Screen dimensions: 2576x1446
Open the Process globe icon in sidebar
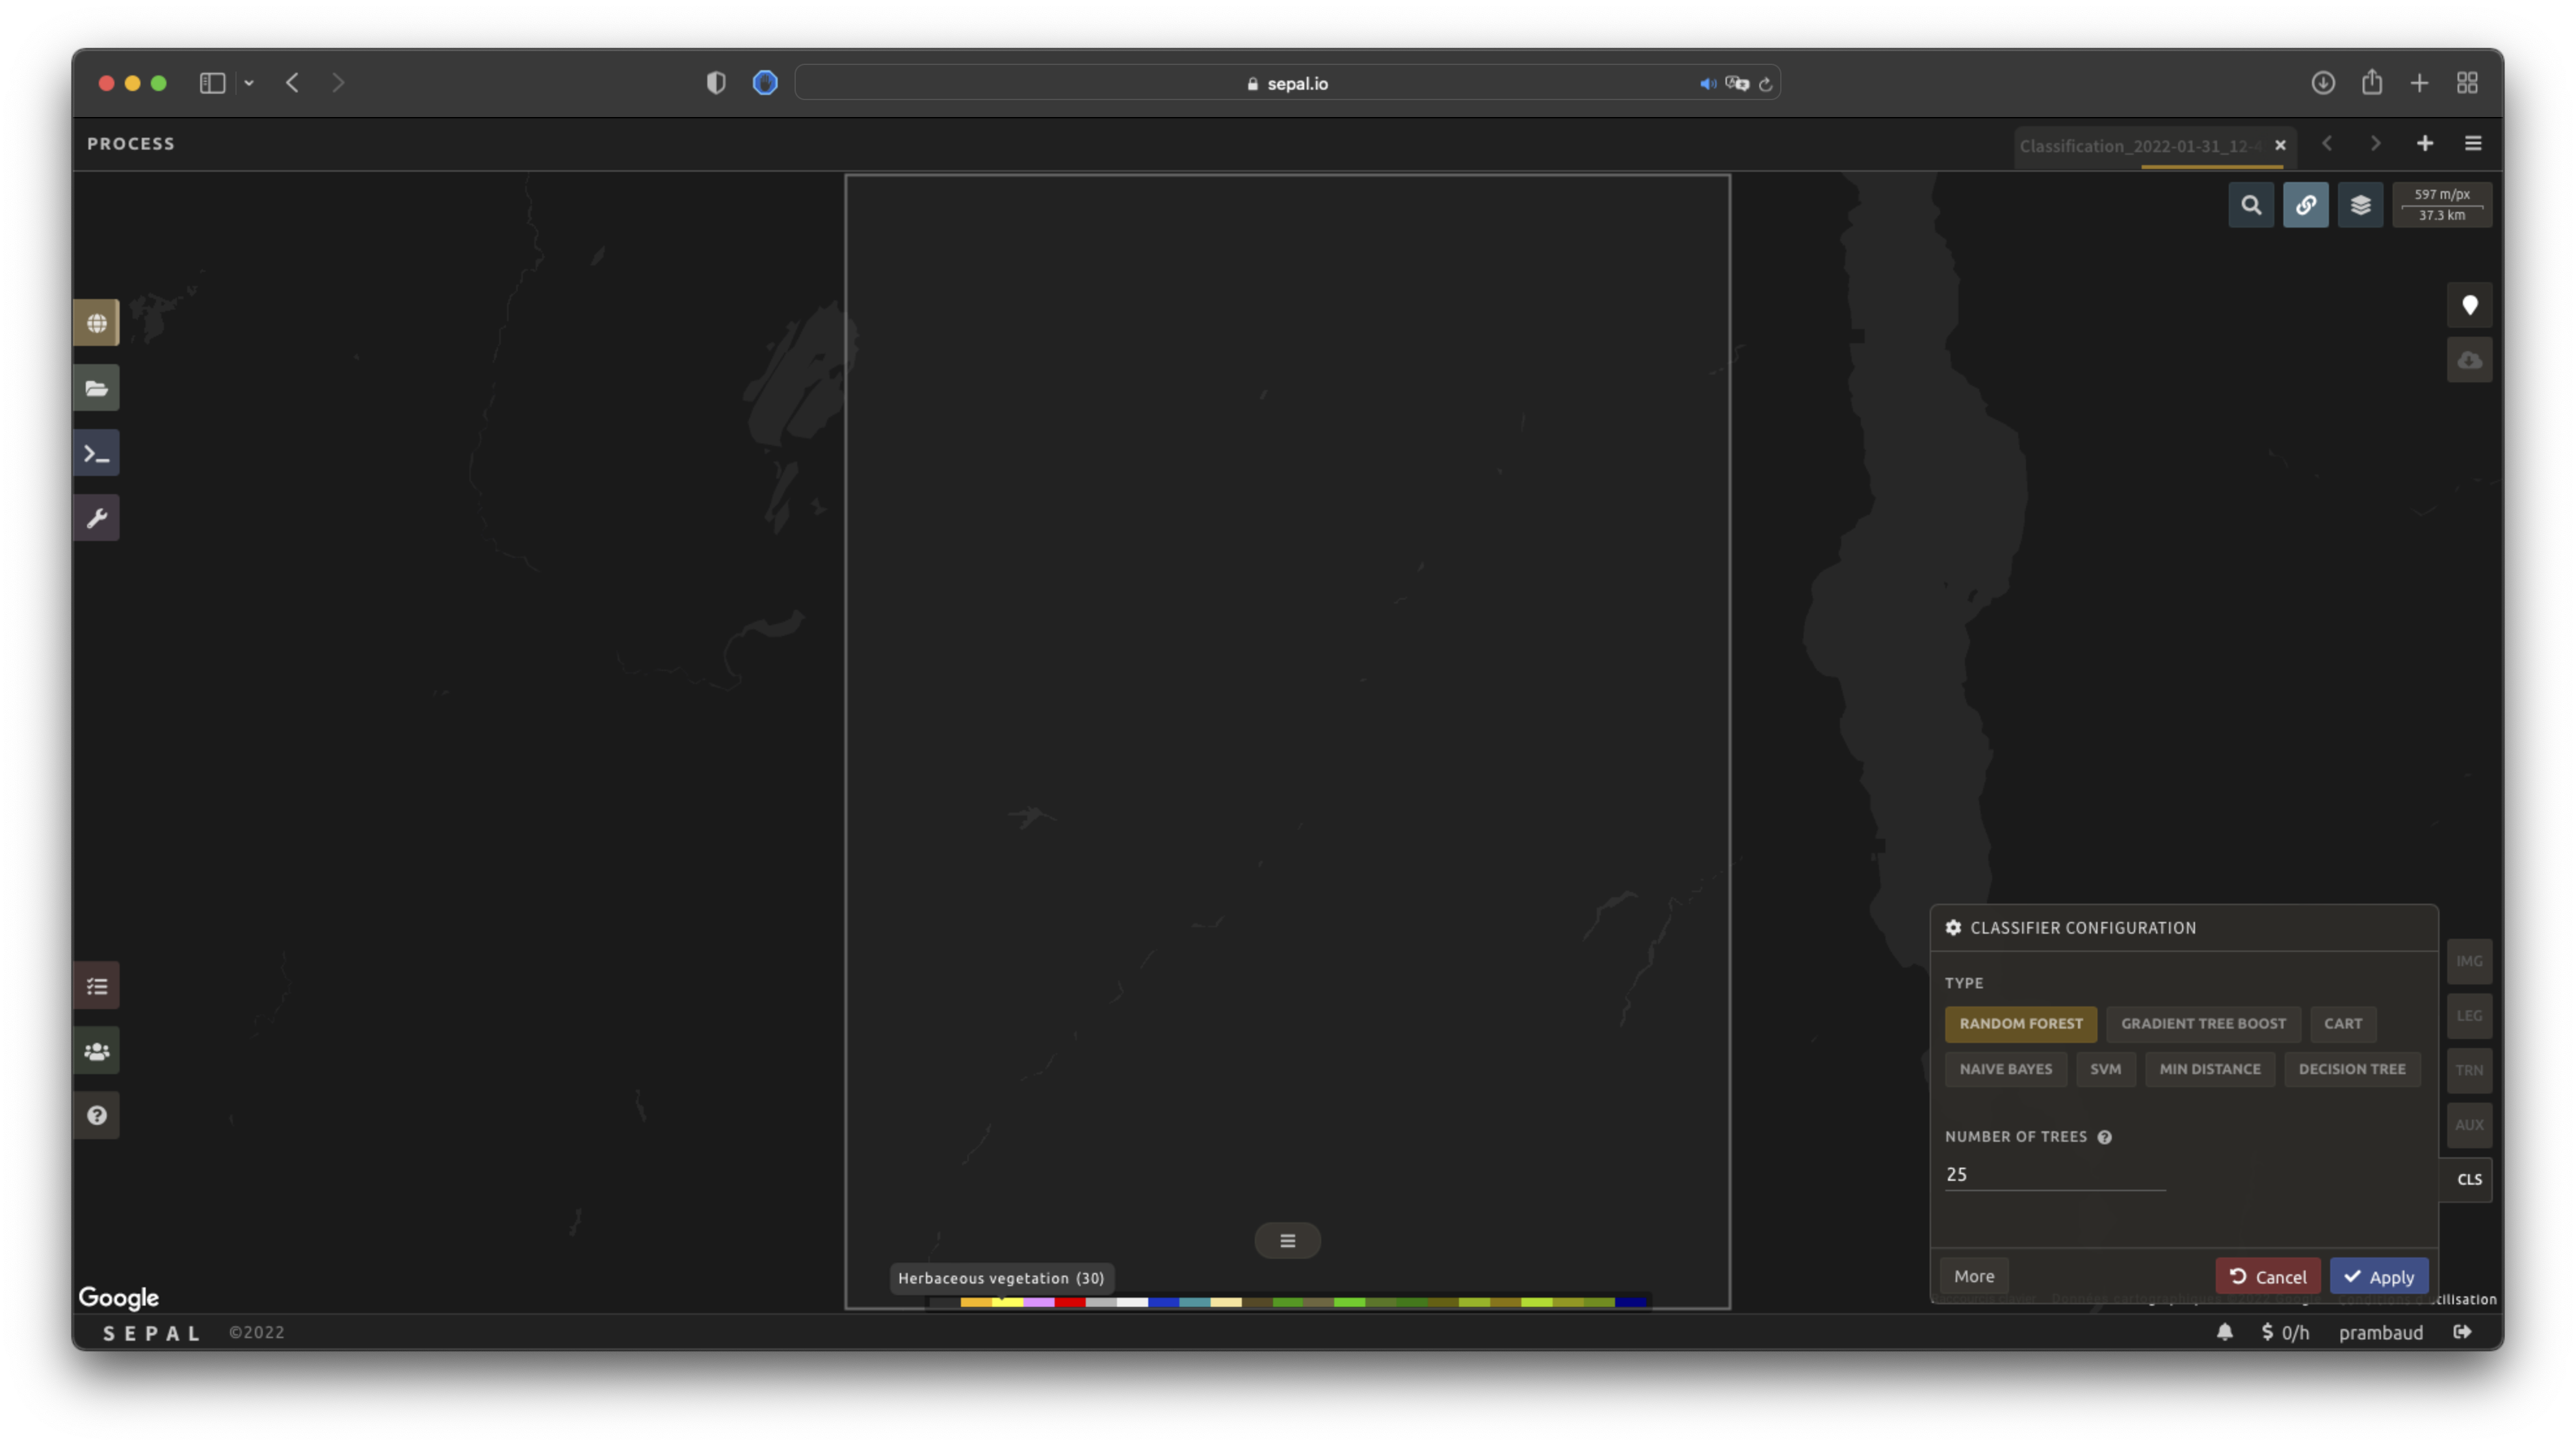(96, 323)
